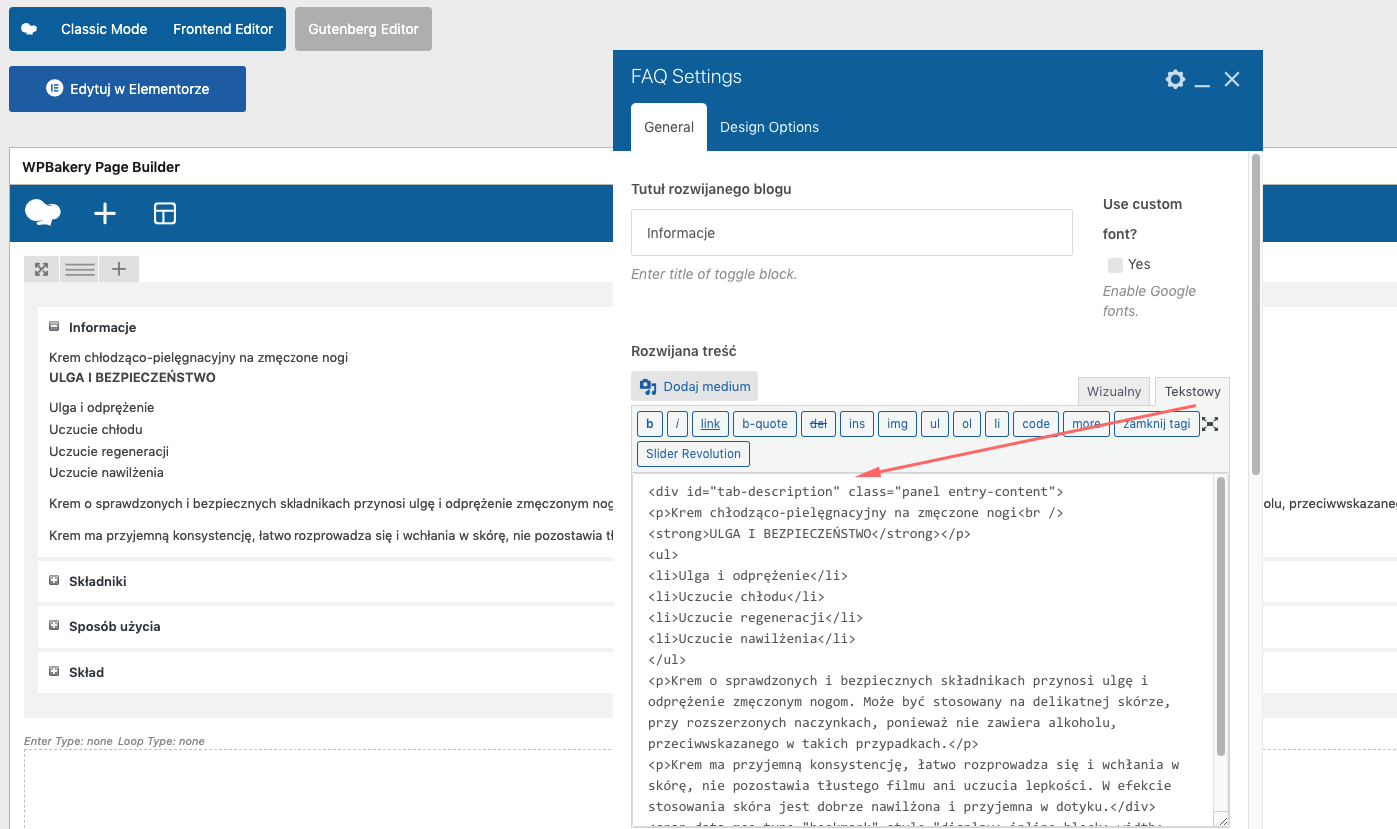
Task: Click the ULGA I BEZPIECZEŃSTWO text
Action: pos(132,378)
